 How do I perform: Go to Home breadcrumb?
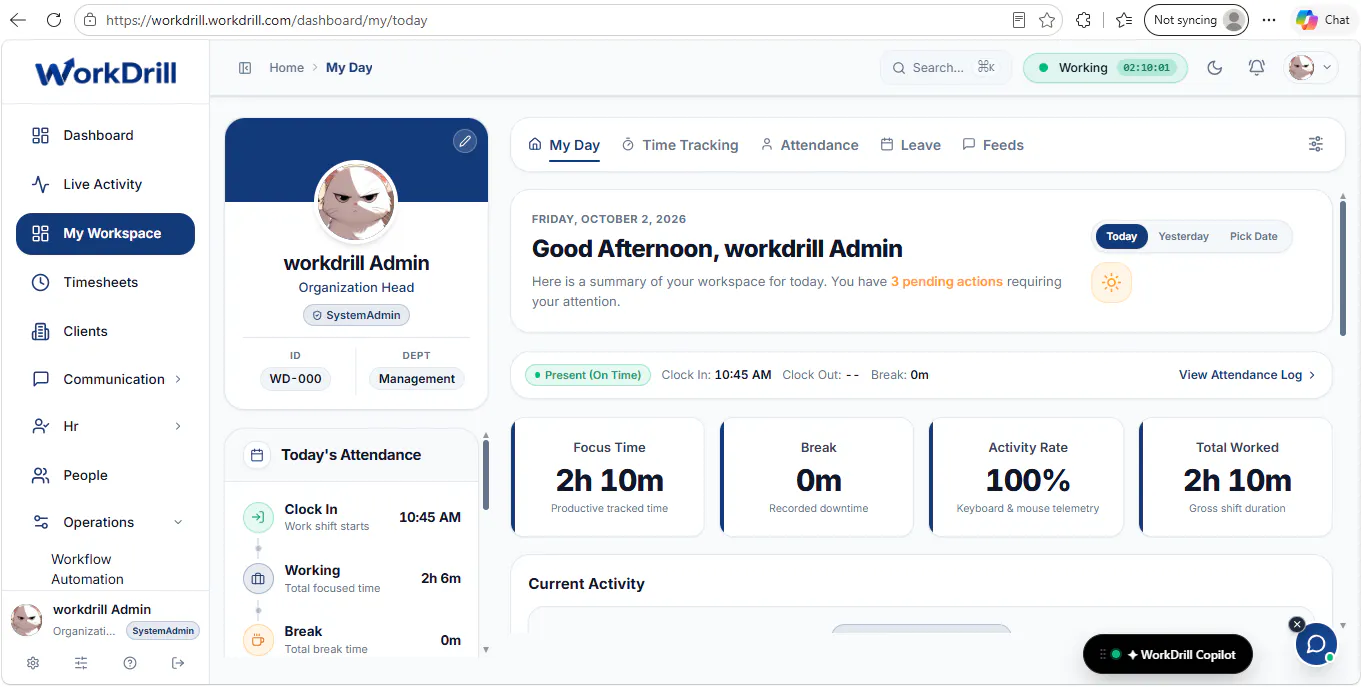tap(286, 68)
